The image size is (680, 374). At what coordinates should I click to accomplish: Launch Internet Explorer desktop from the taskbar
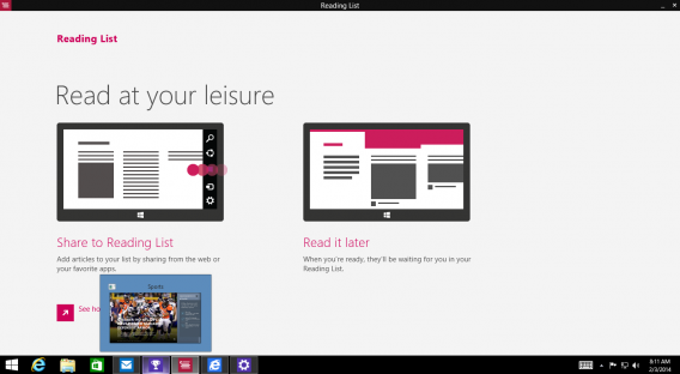(x=38, y=365)
